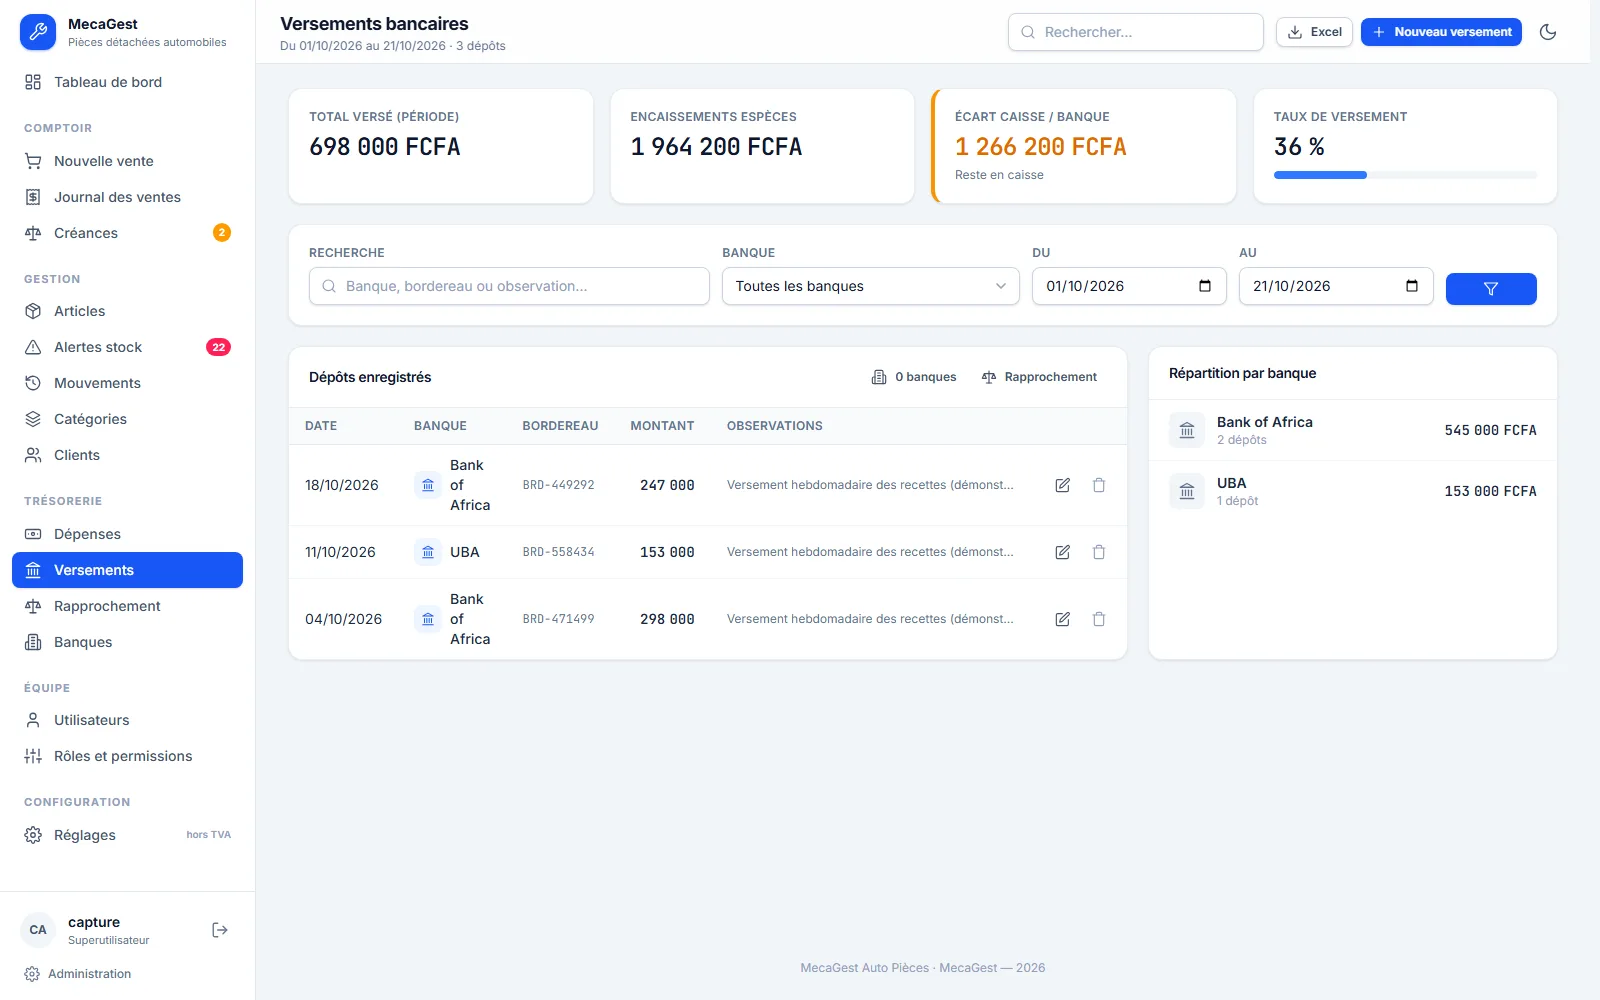
Task: Open Créances in the sidebar
Action: pyautogui.click(x=128, y=233)
